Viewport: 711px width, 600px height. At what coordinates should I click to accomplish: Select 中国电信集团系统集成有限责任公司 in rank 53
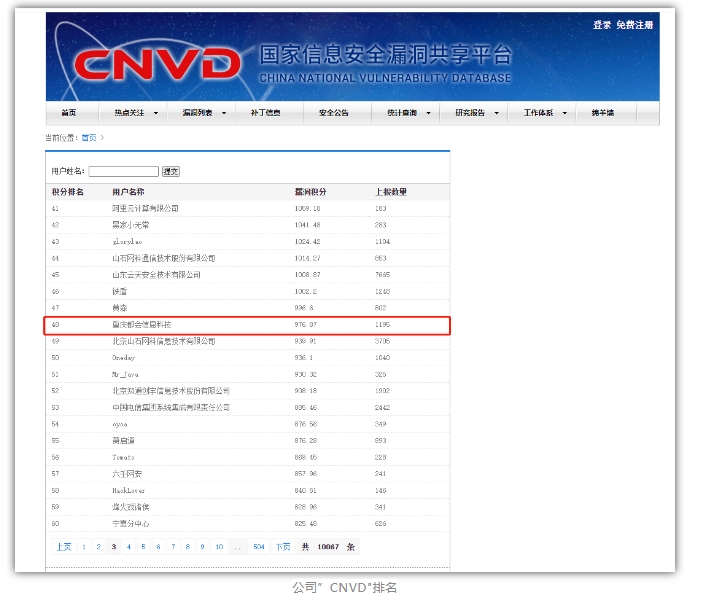171,408
